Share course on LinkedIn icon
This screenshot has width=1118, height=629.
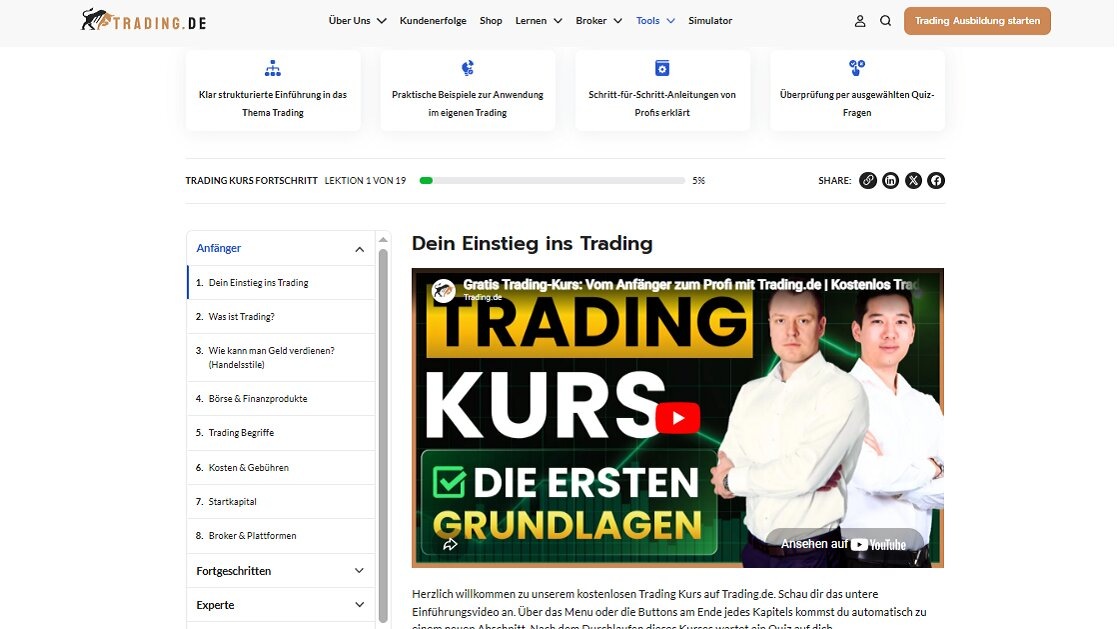(890, 181)
